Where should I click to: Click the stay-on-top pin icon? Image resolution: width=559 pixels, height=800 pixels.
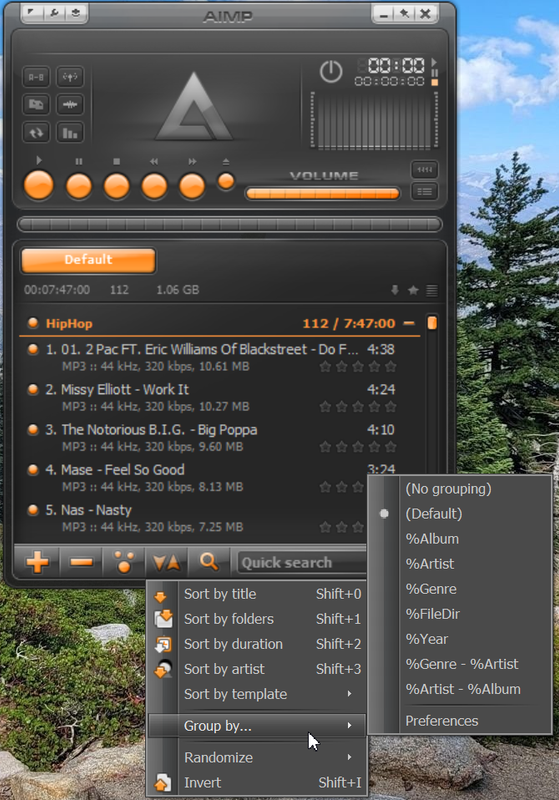click(x=404, y=13)
